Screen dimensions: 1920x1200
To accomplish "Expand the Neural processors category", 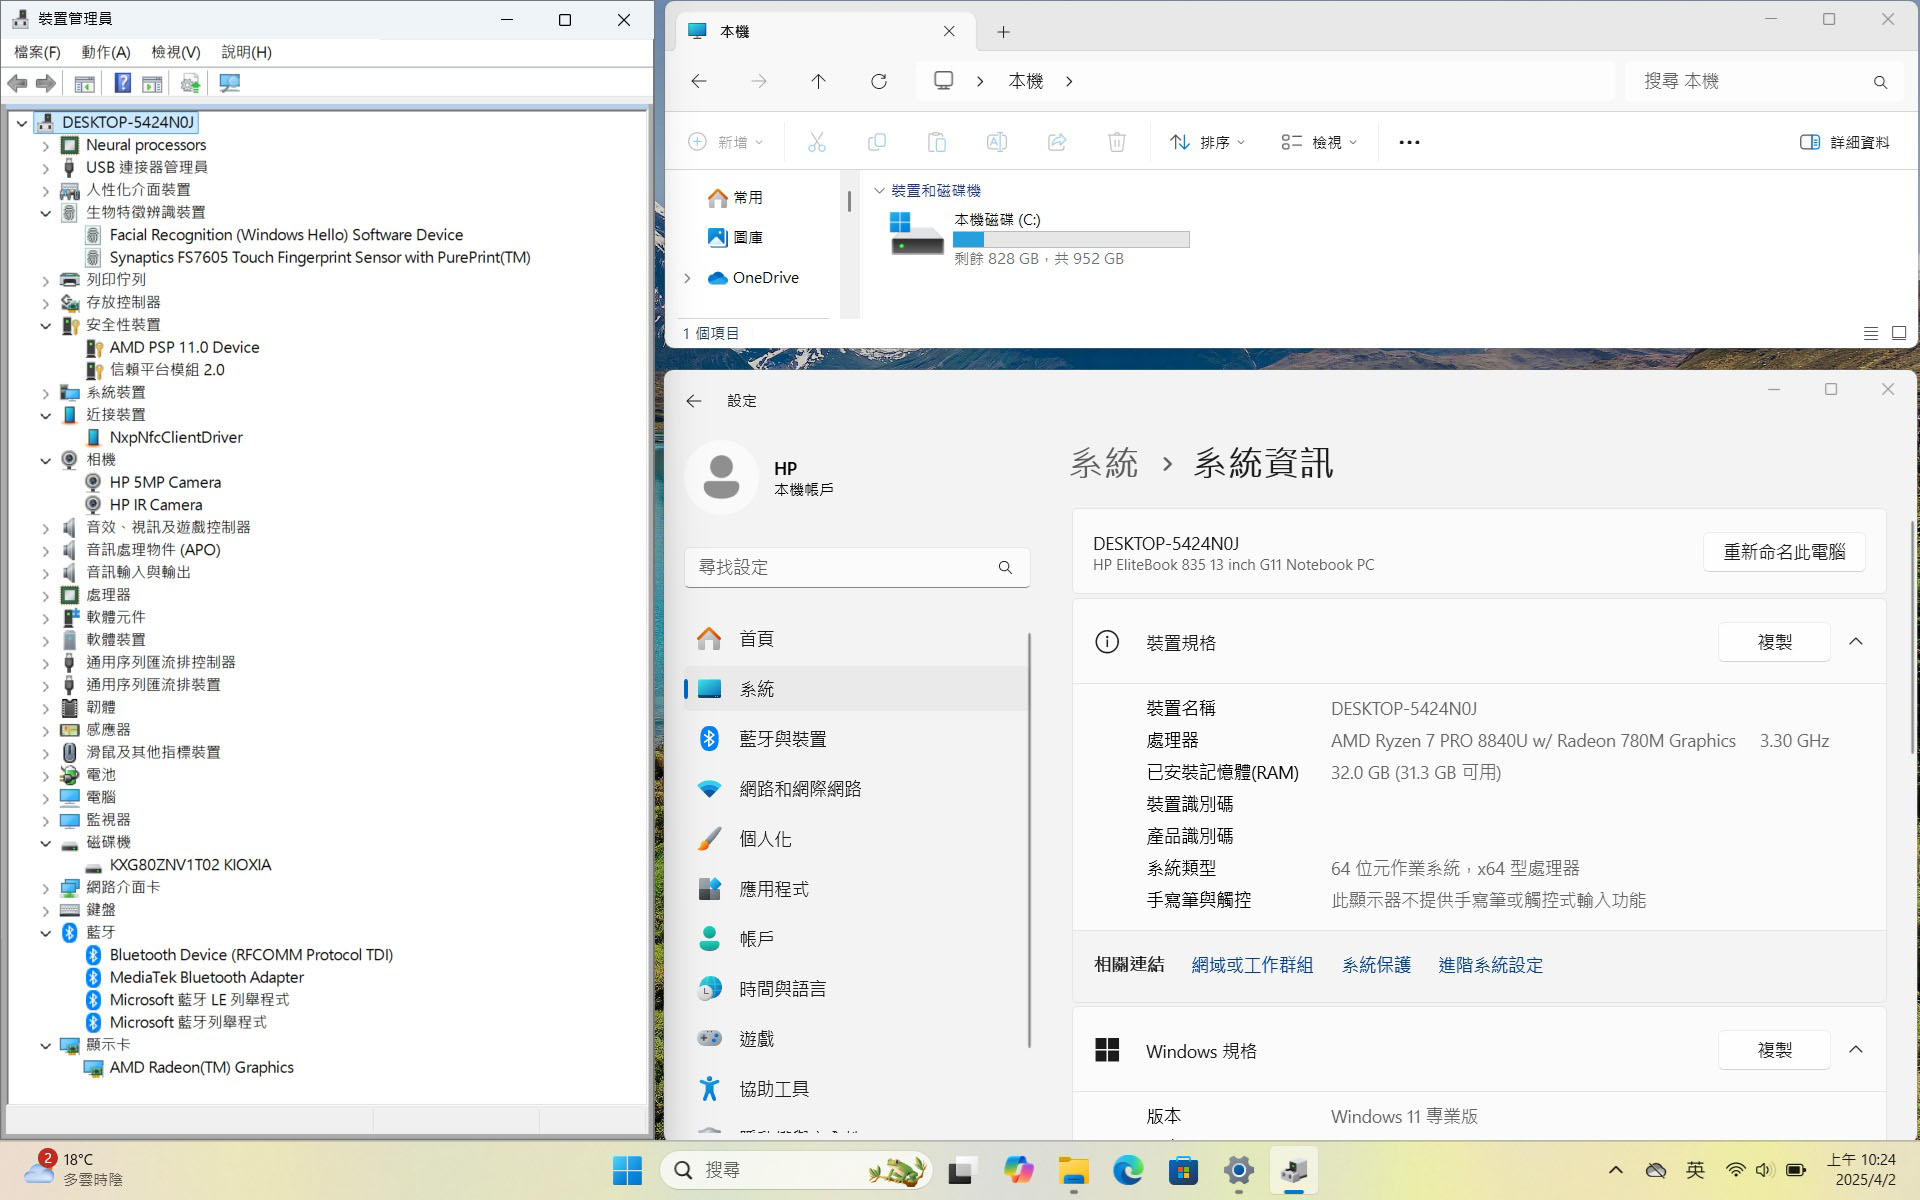I will [x=45, y=145].
